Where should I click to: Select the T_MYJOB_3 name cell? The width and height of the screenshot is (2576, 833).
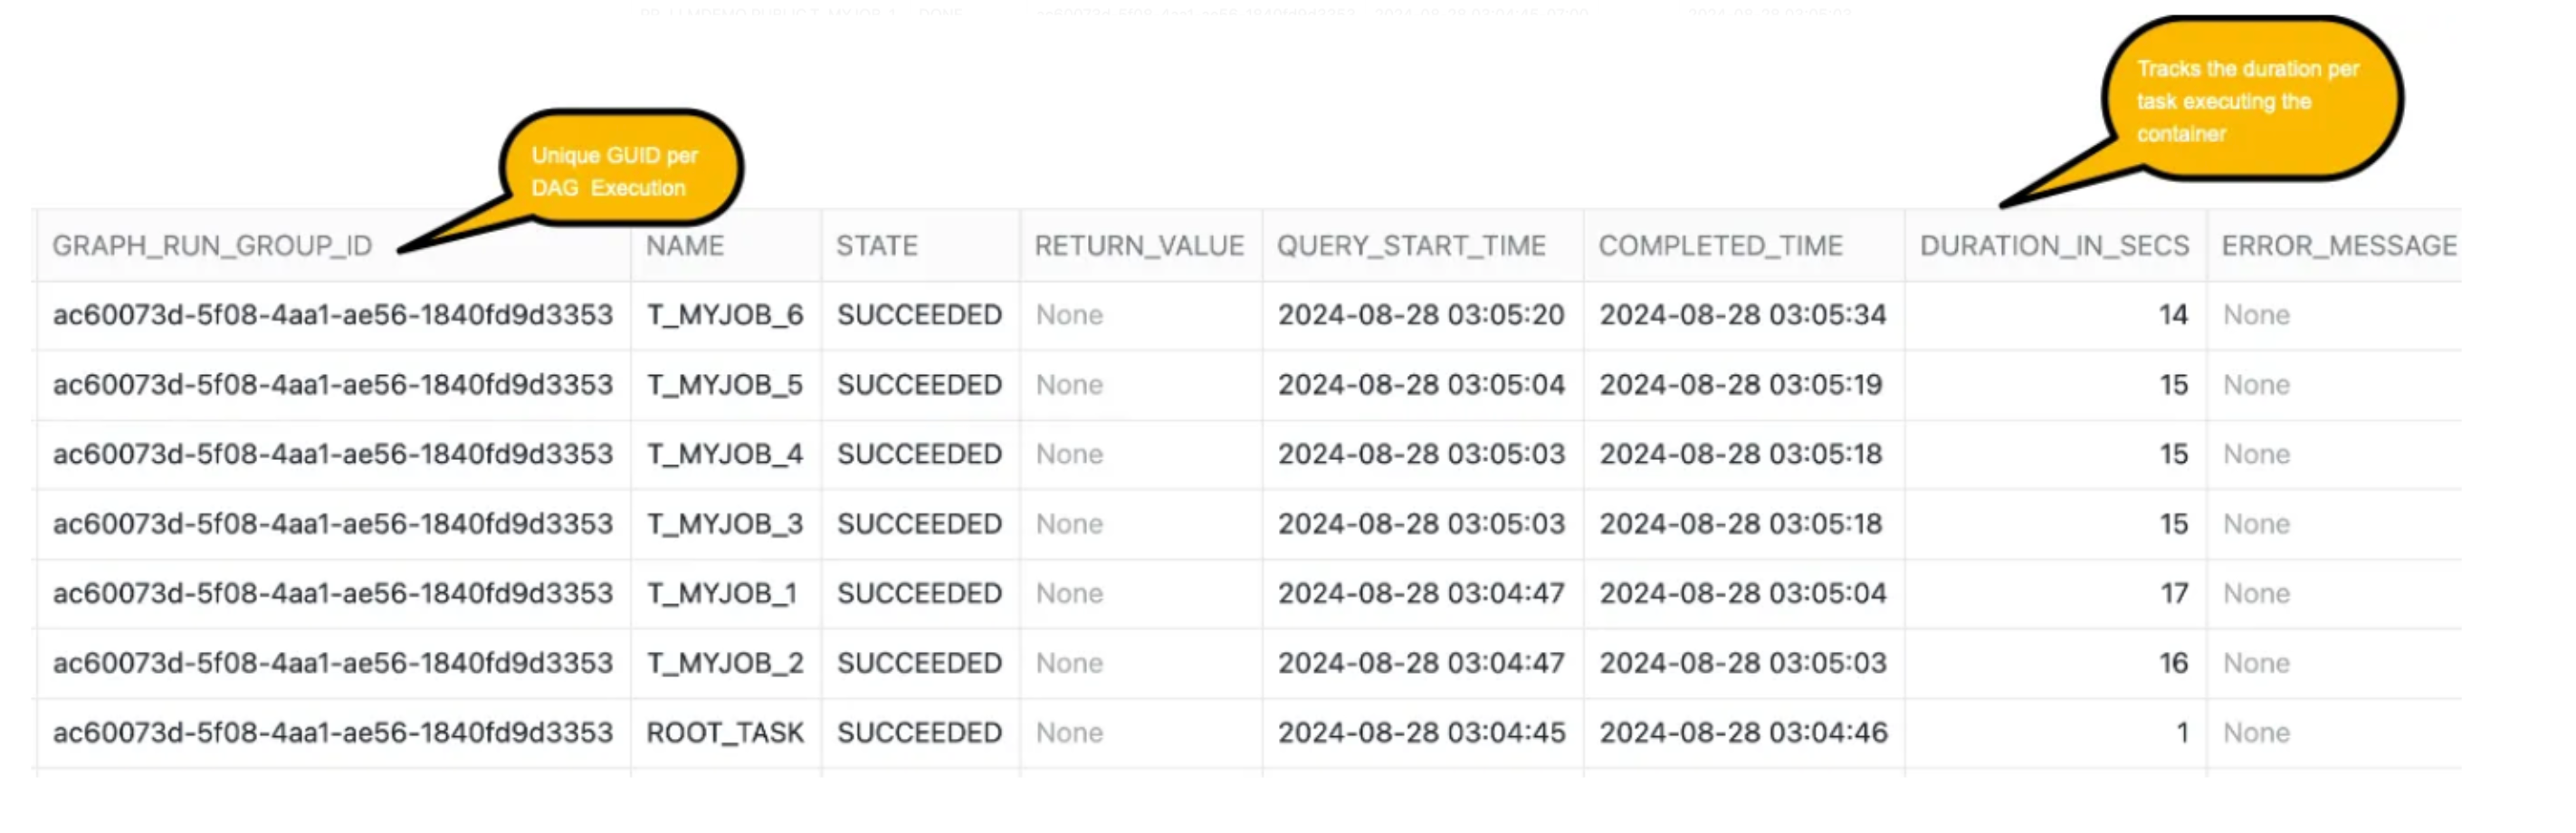(725, 524)
